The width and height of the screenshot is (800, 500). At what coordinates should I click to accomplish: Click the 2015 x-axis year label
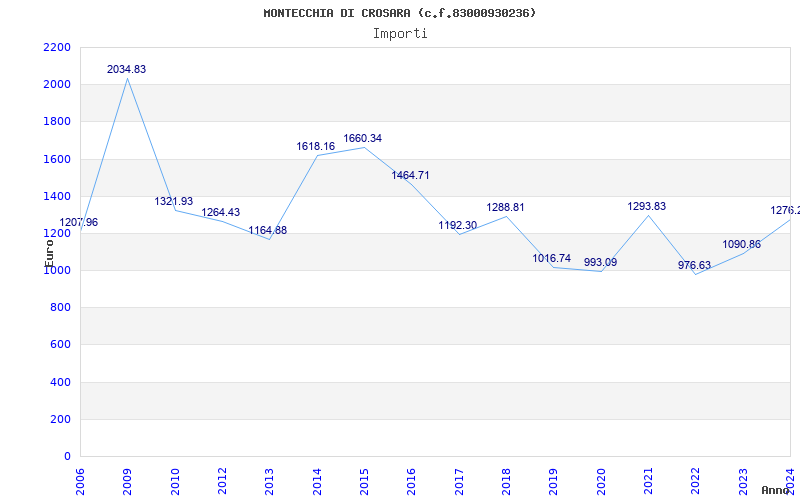point(364,481)
